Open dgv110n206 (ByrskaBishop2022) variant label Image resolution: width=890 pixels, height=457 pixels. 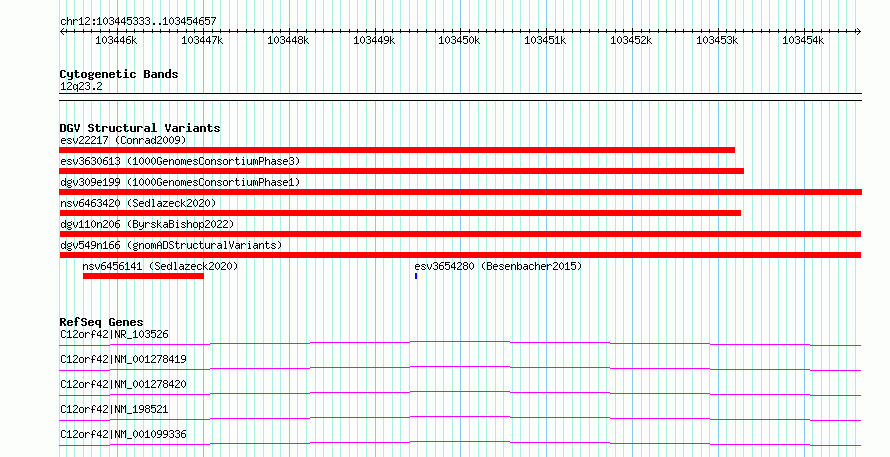(x=147, y=224)
